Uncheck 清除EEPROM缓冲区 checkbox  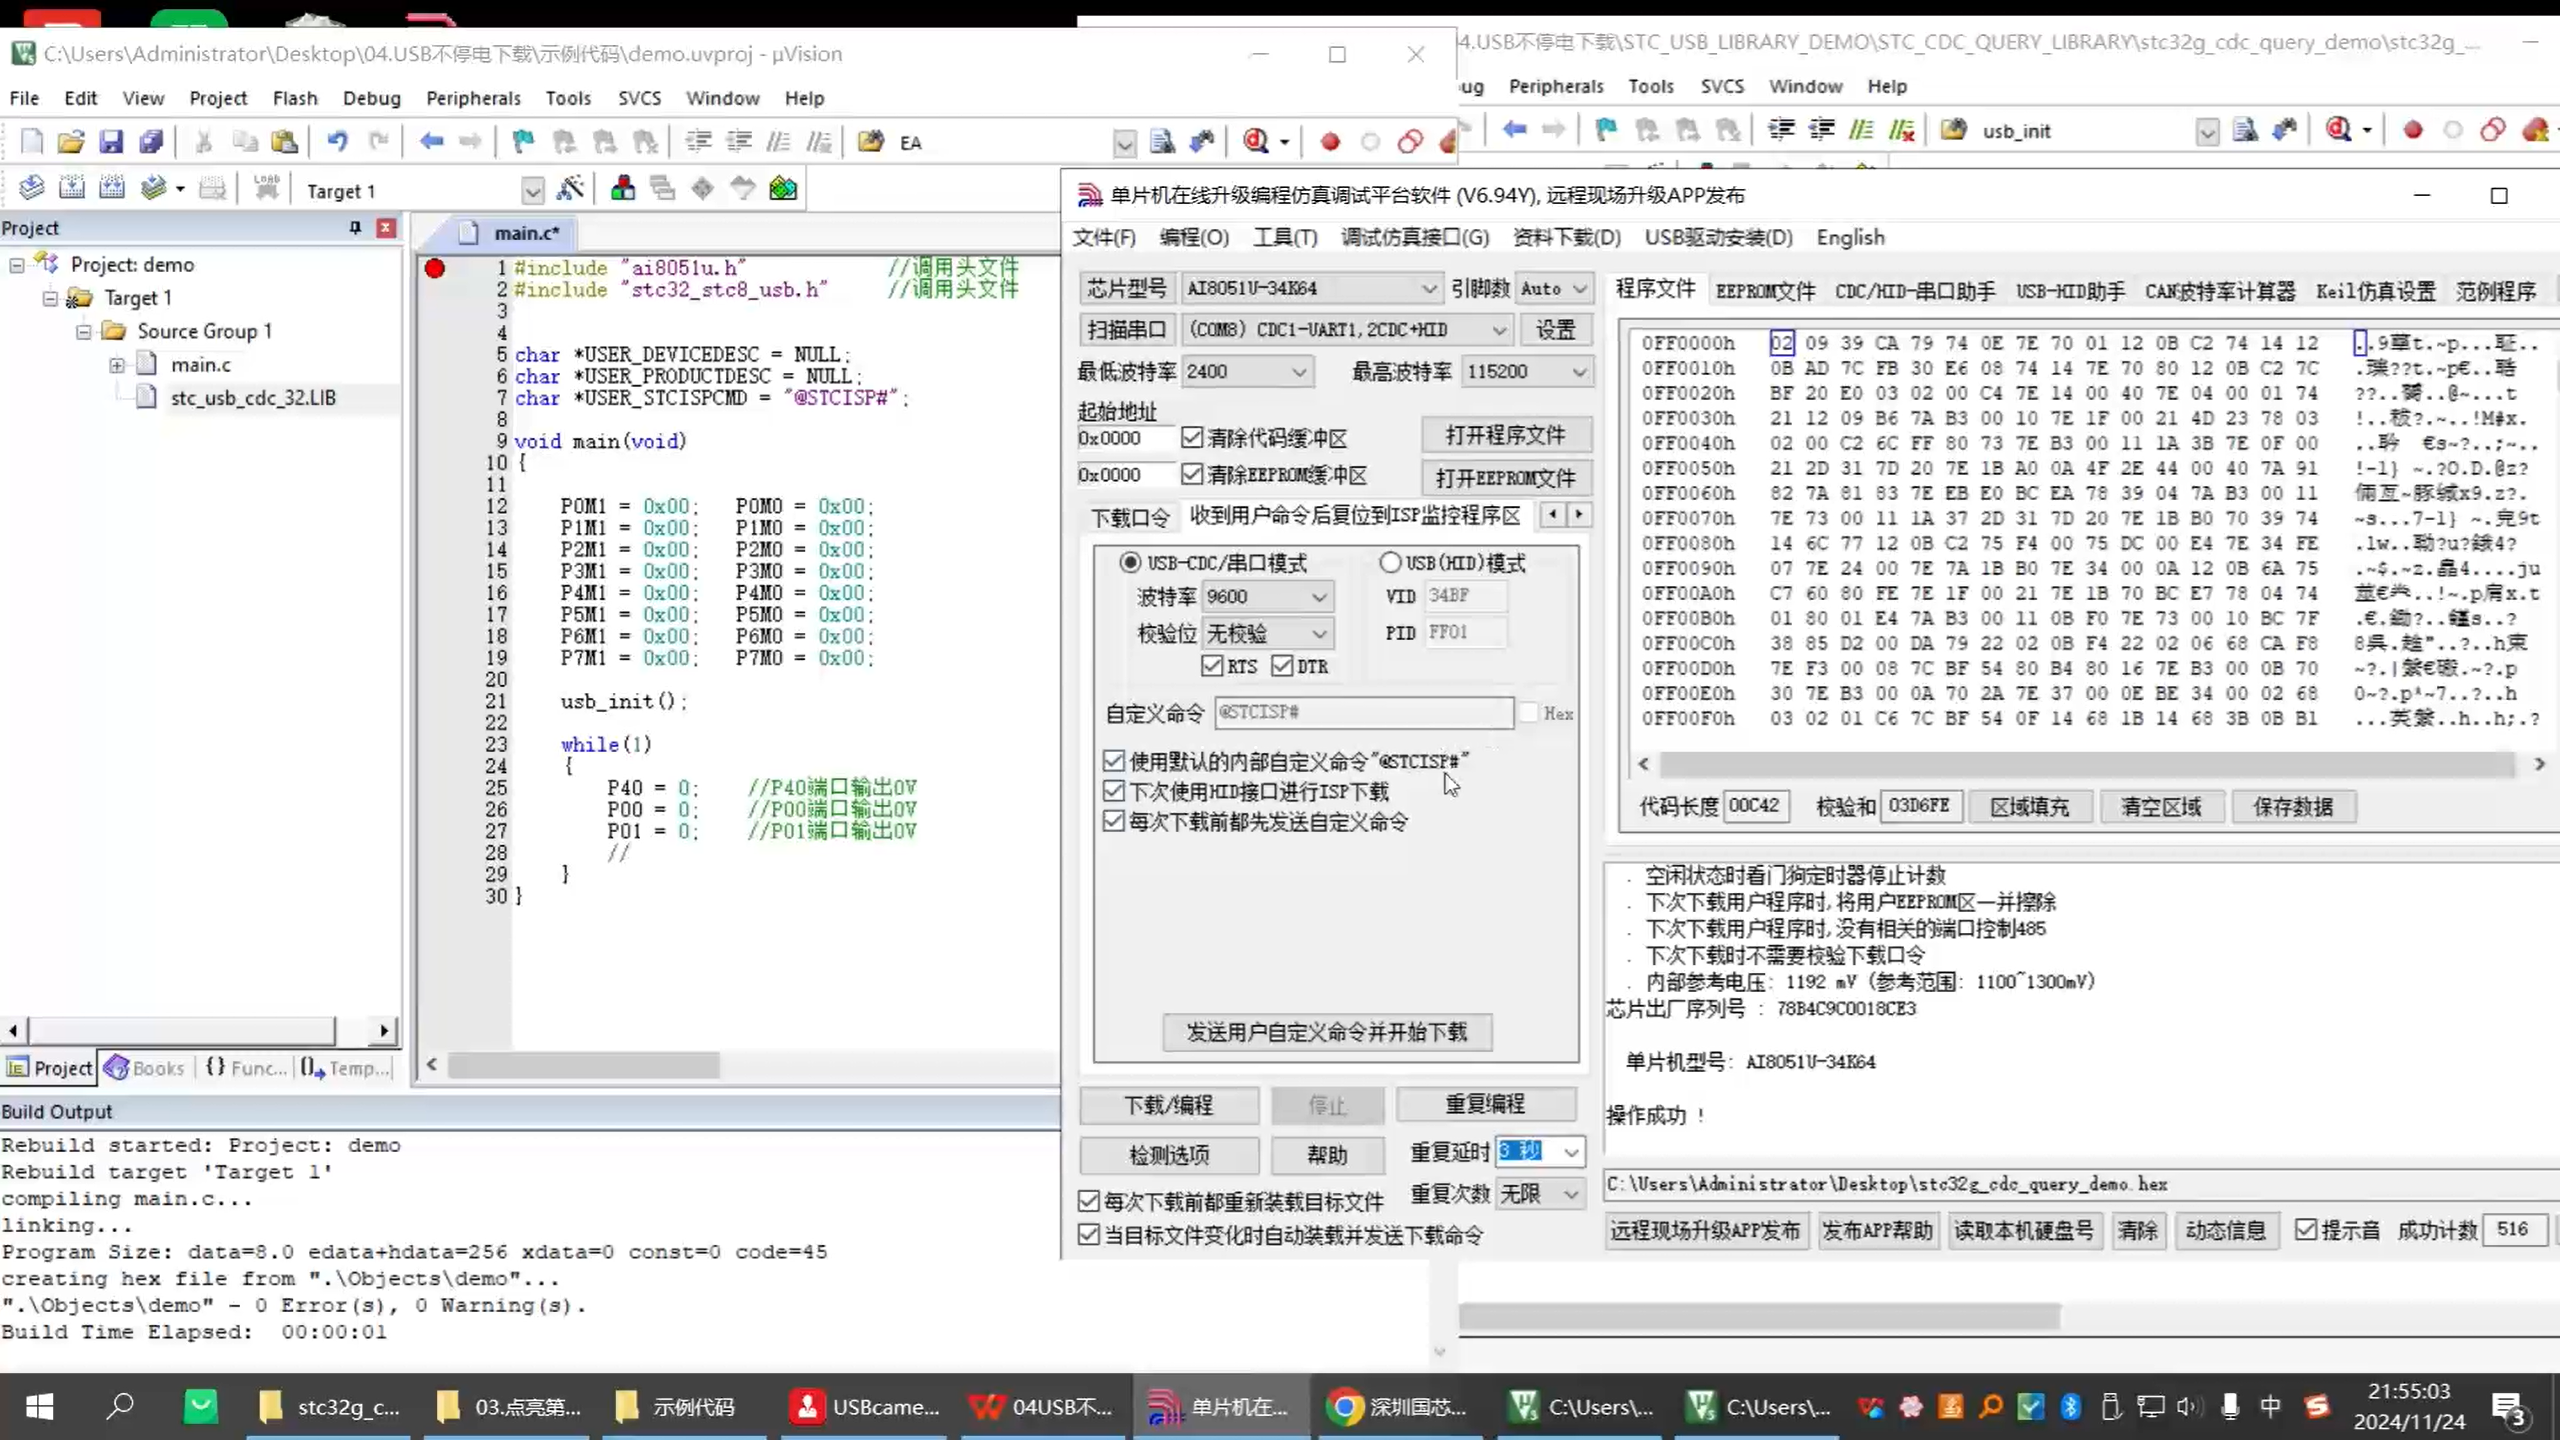(x=1191, y=475)
